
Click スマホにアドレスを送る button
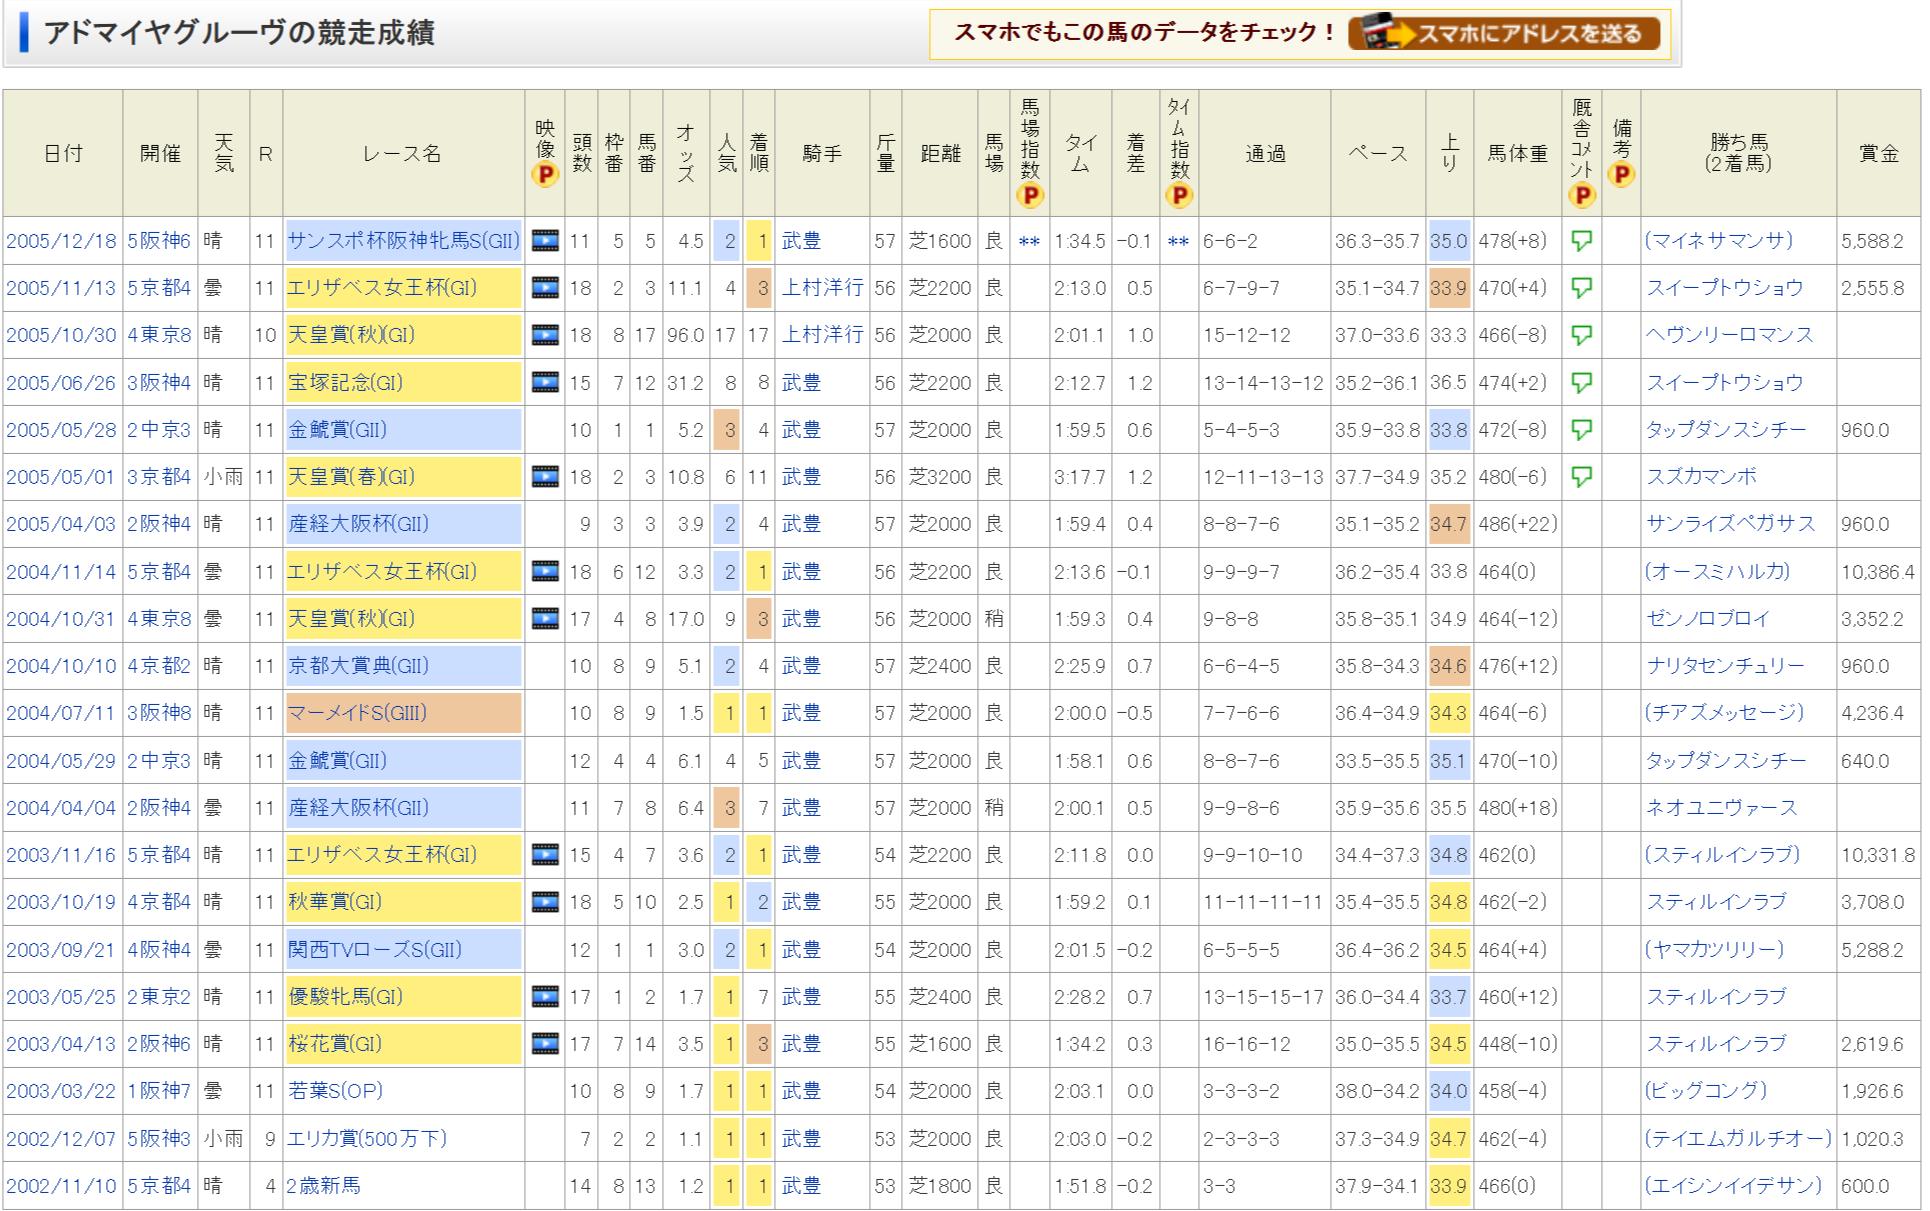click(1503, 34)
